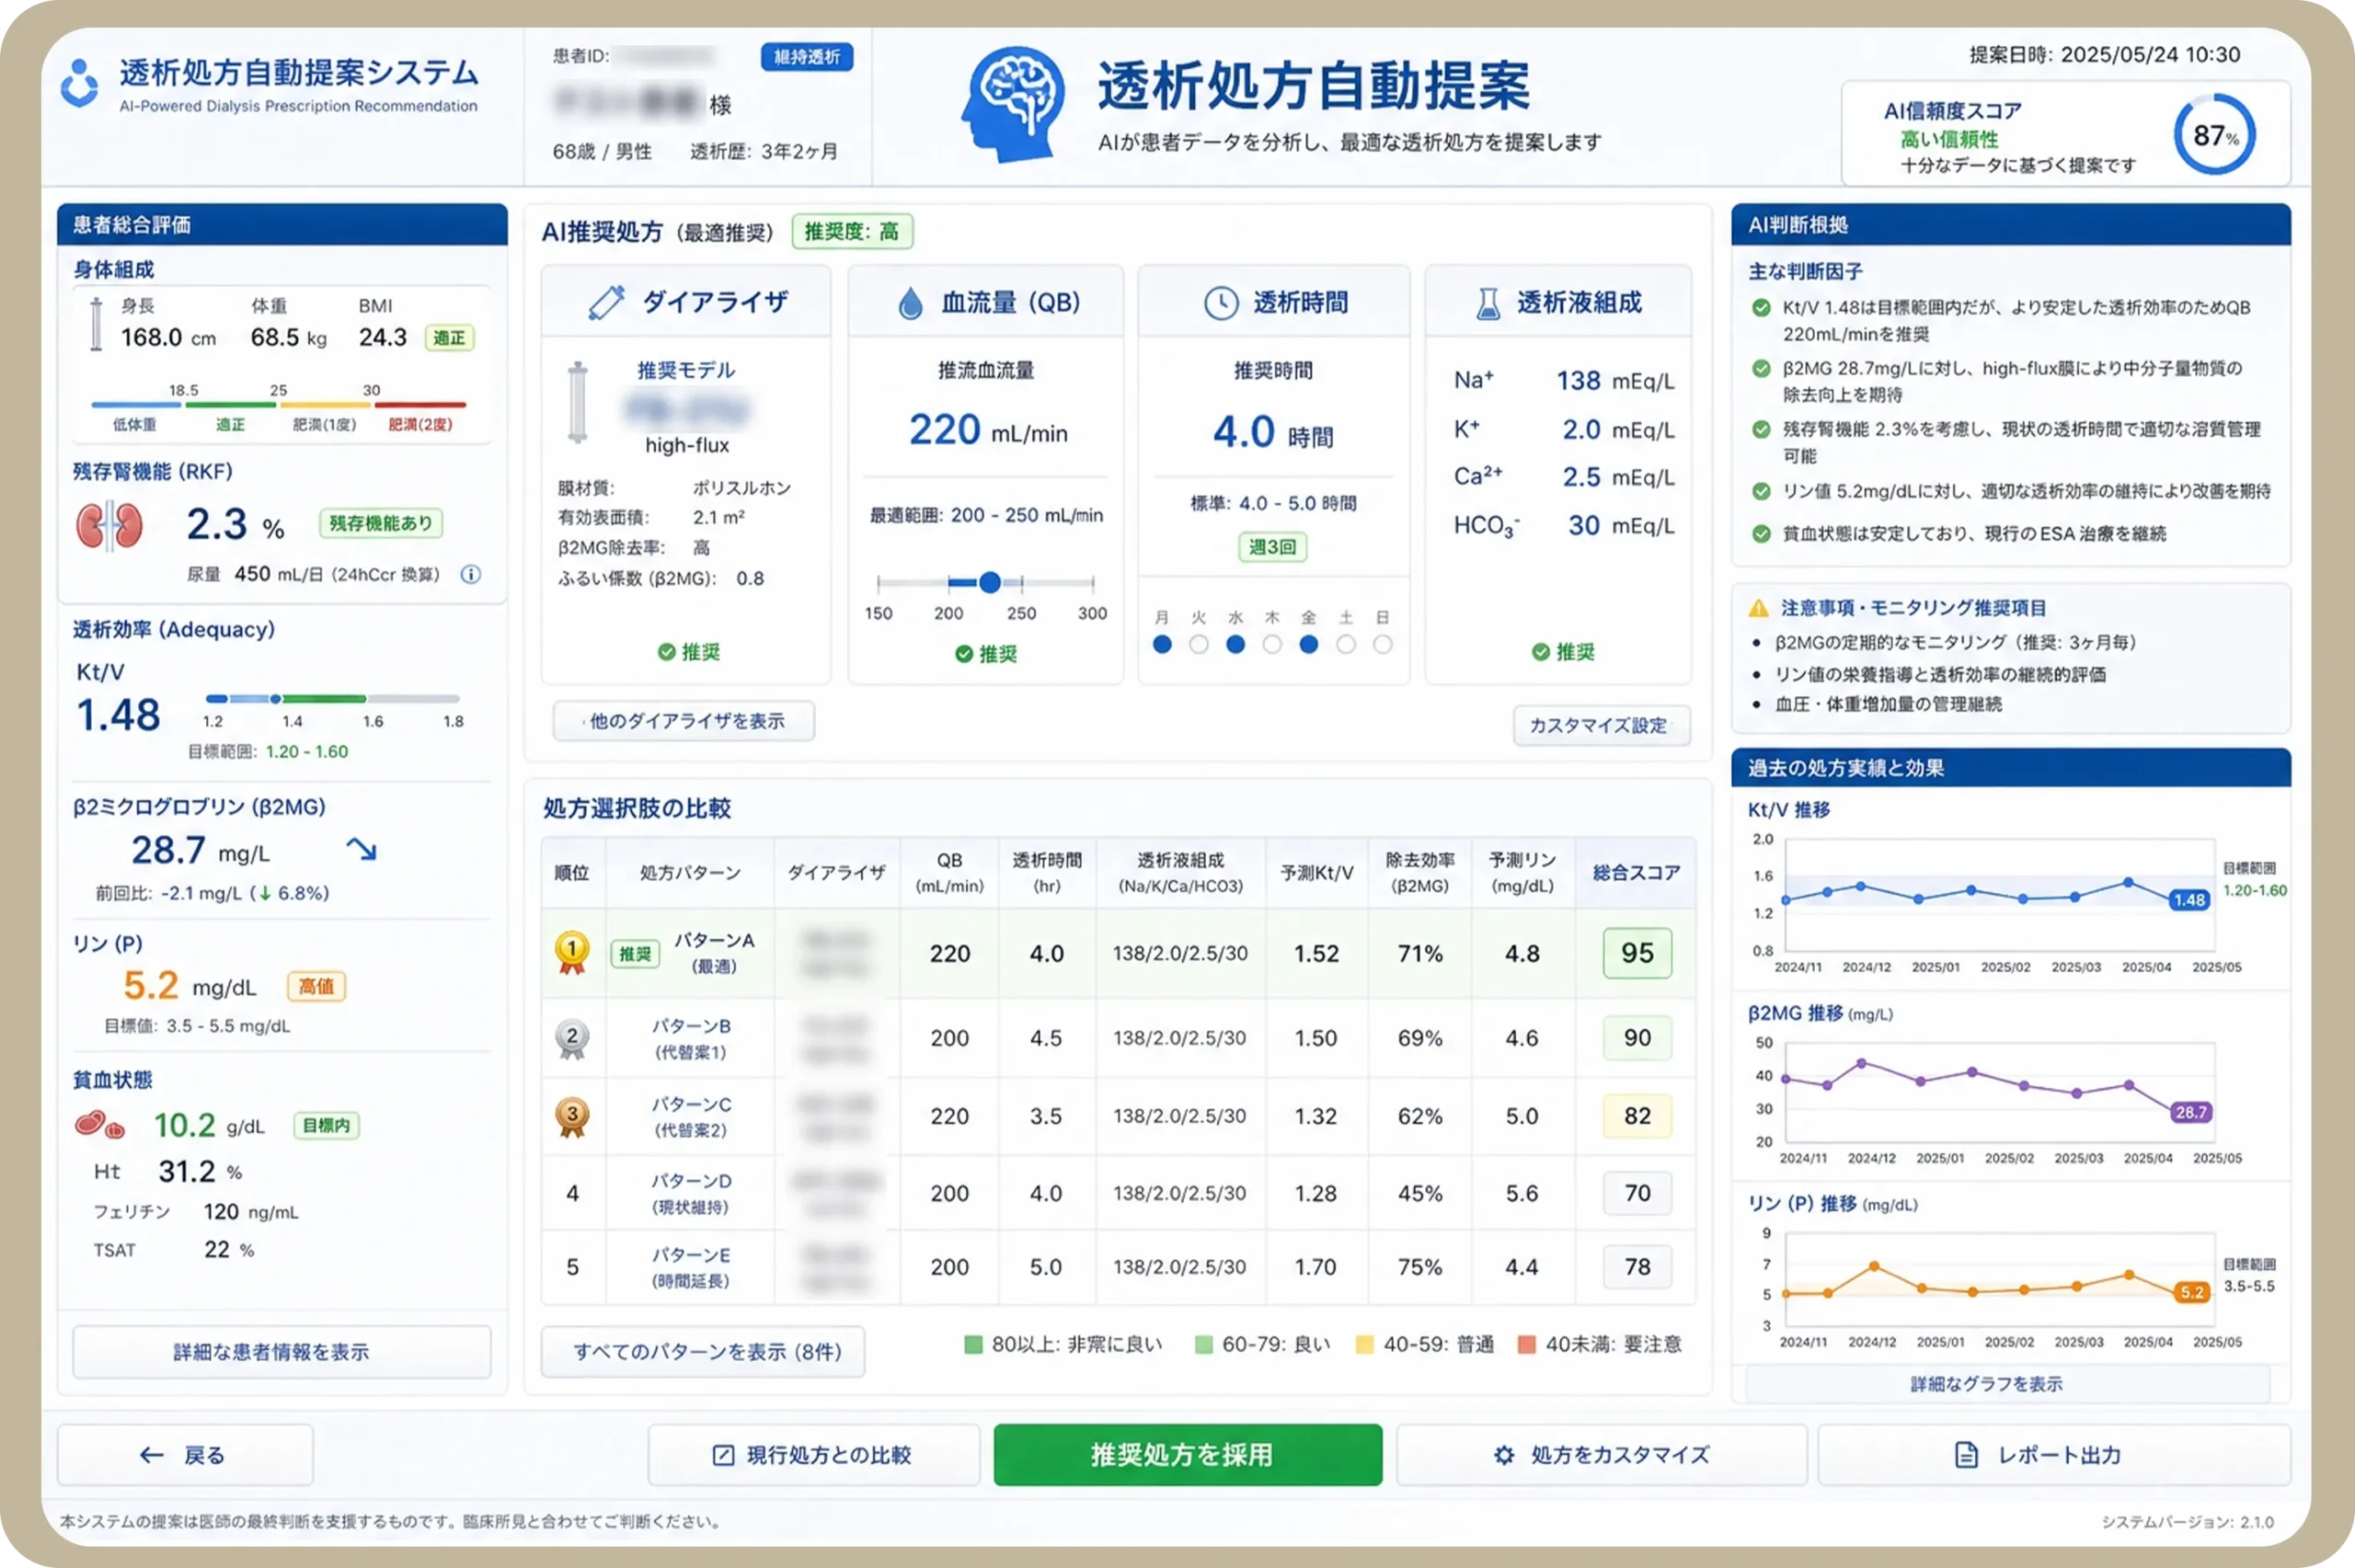This screenshot has width=2355, height=1568.
Task: Click green check beside 貧血状態は安定 reason
Action: click(x=1761, y=533)
